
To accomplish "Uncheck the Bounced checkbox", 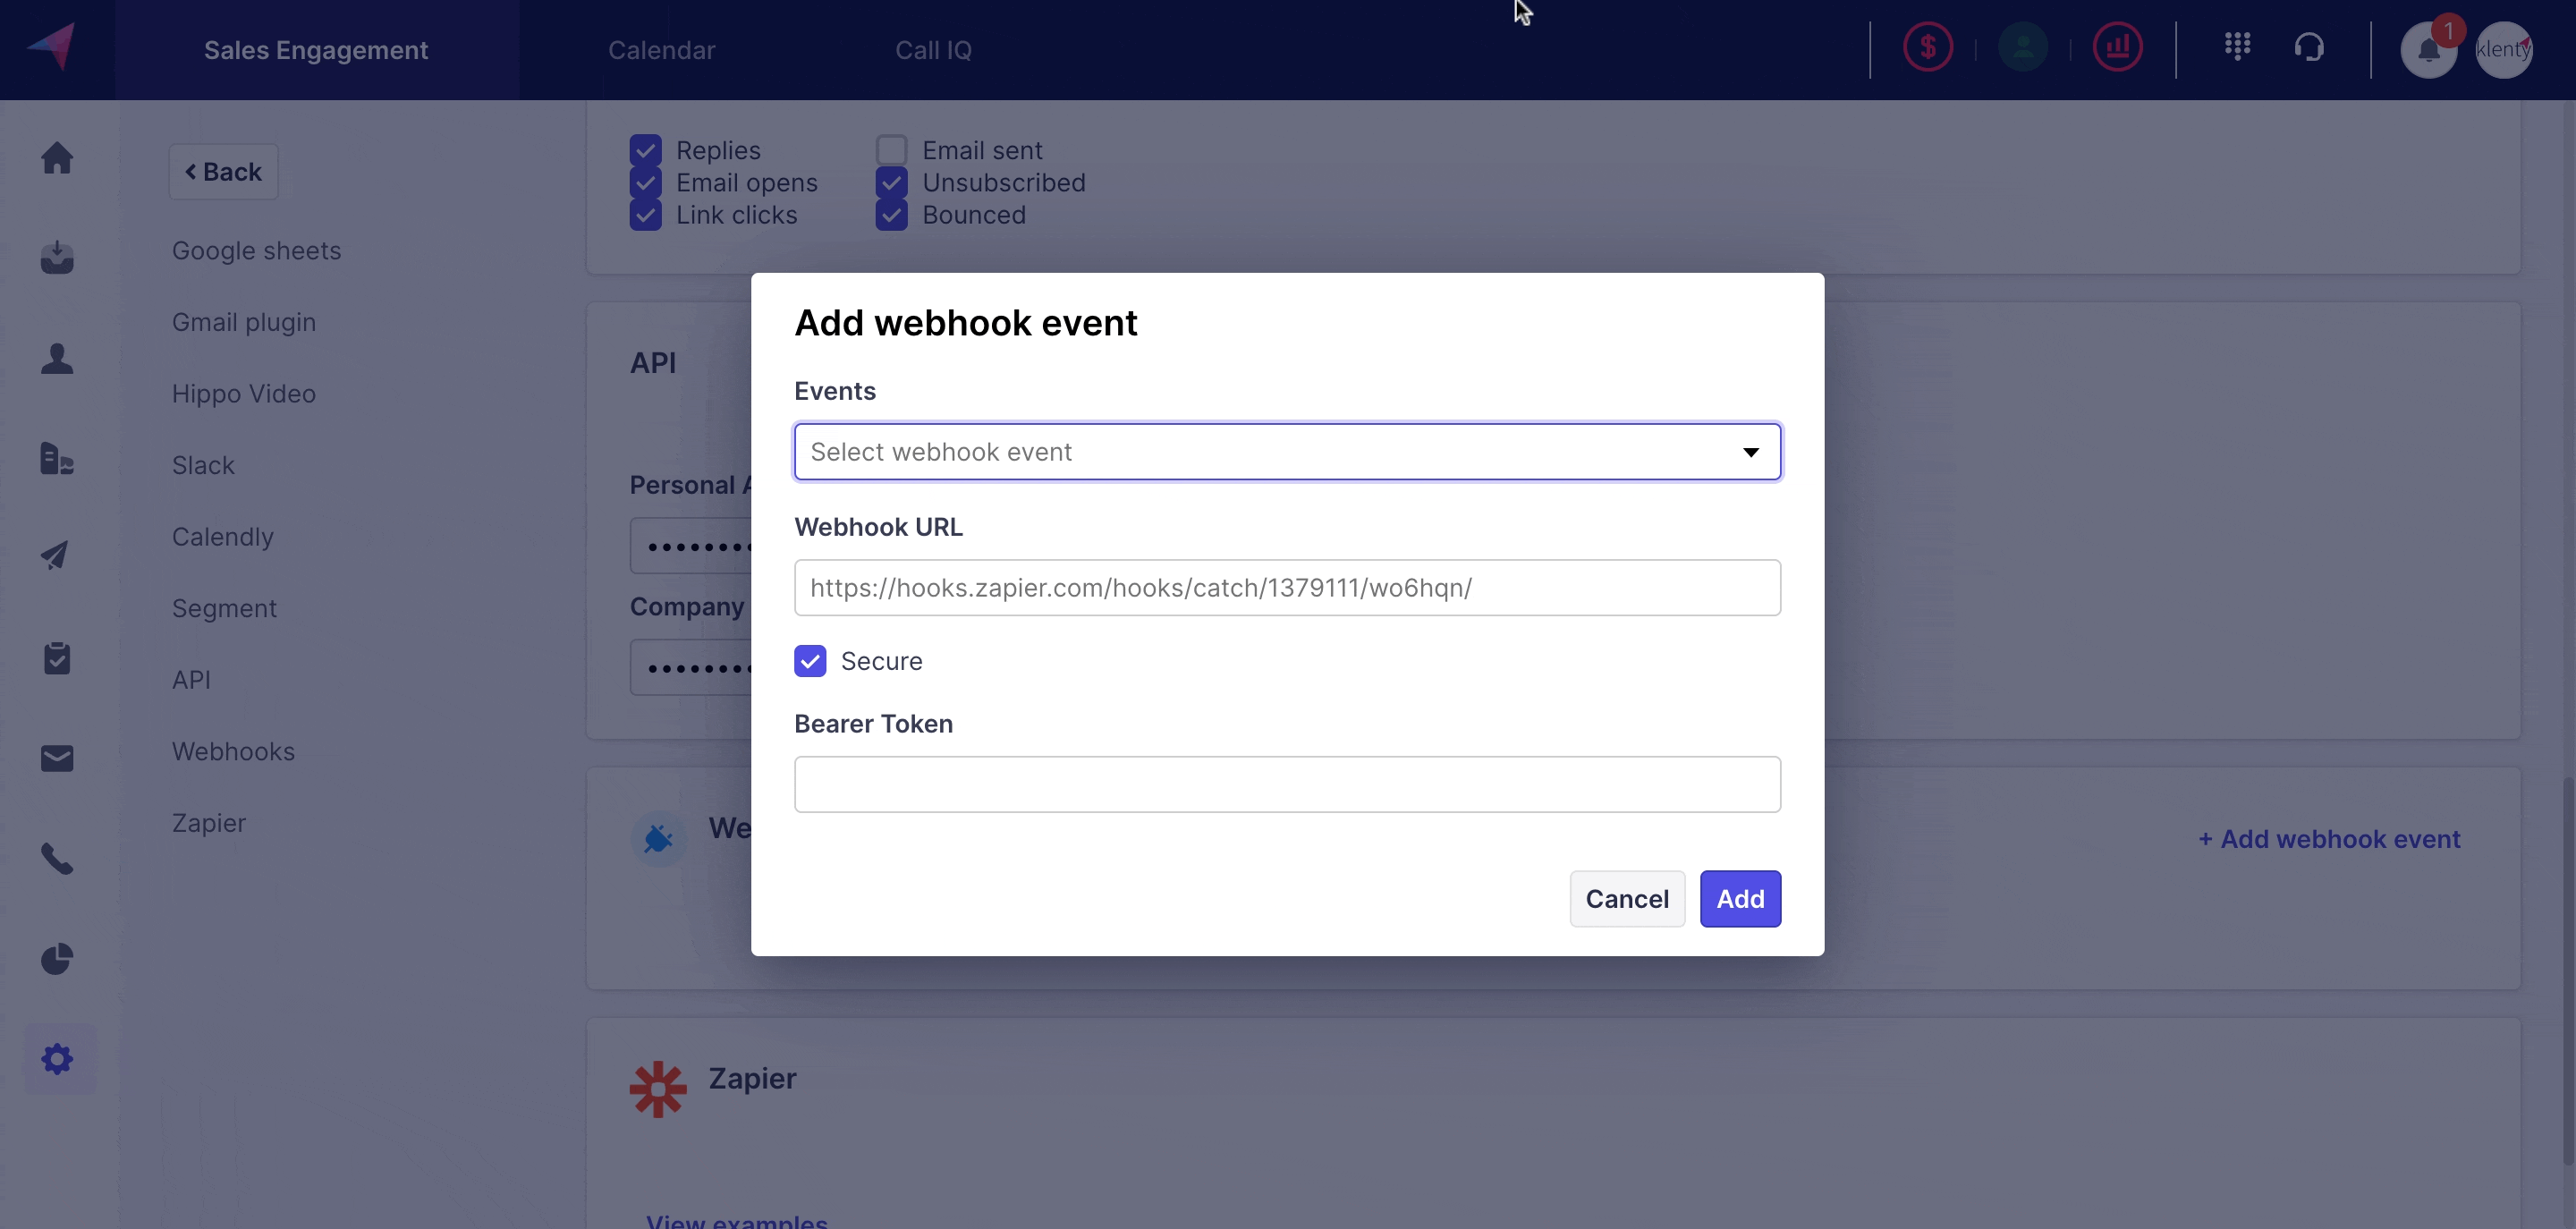I will pyautogui.click(x=891, y=215).
